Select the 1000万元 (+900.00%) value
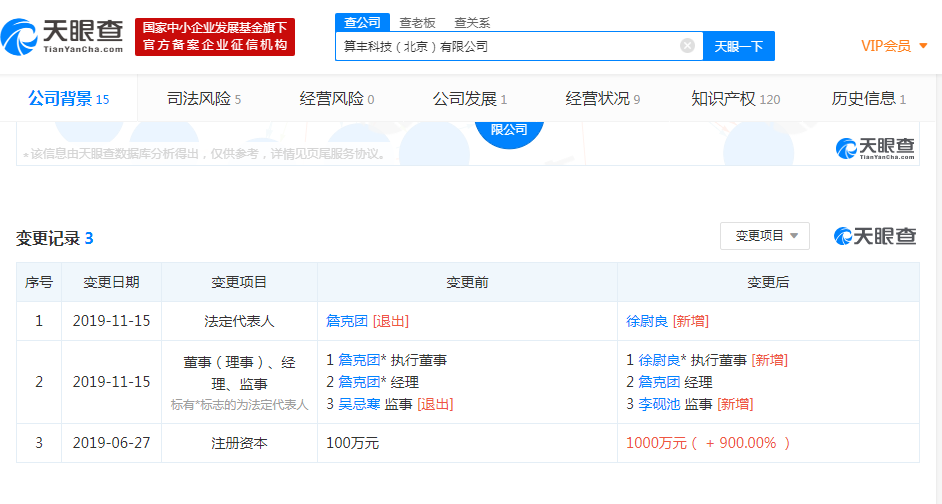Image resolution: width=942 pixels, height=504 pixels. coord(708,443)
